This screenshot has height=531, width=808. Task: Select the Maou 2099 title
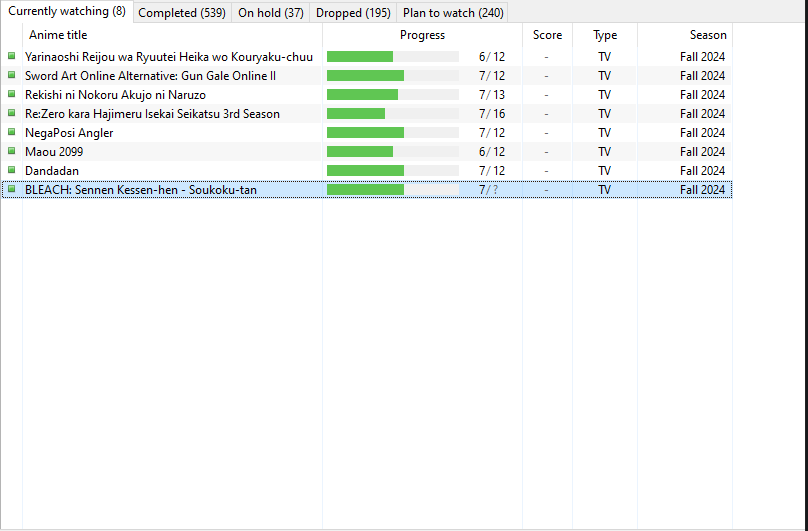(54, 152)
